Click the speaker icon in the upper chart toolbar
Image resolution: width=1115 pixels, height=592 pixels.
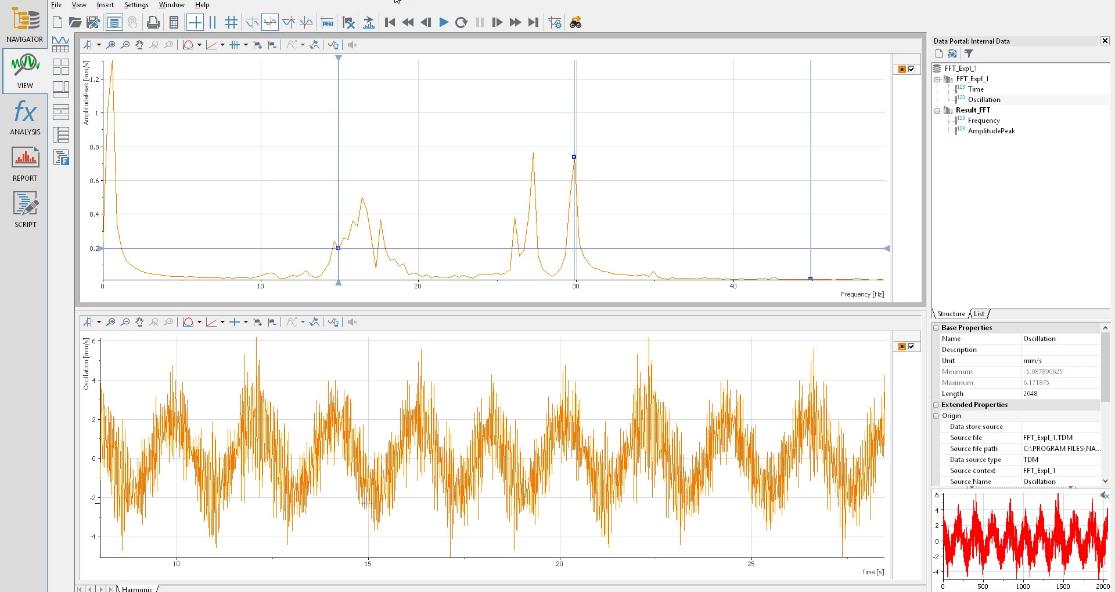[352, 45]
